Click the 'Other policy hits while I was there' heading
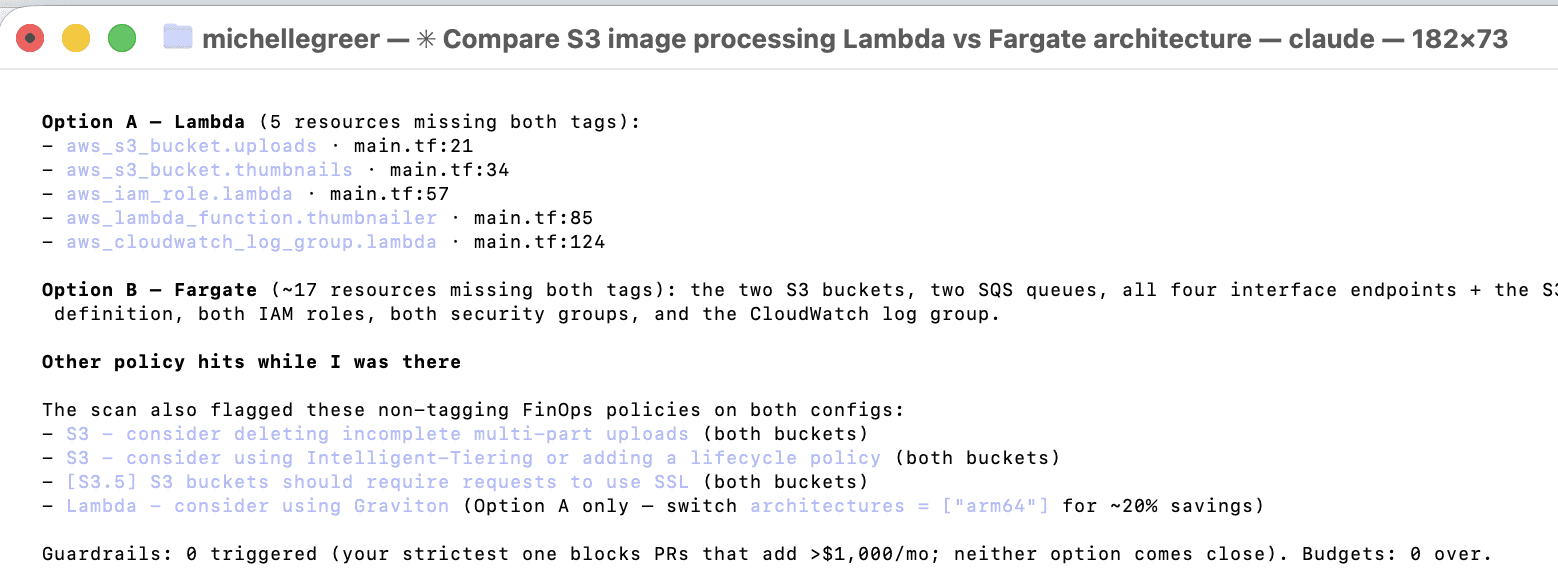The height and width of the screenshot is (584, 1558). [x=251, y=362]
